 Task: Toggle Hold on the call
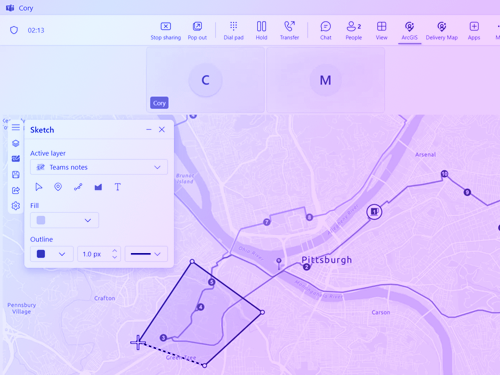(261, 30)
